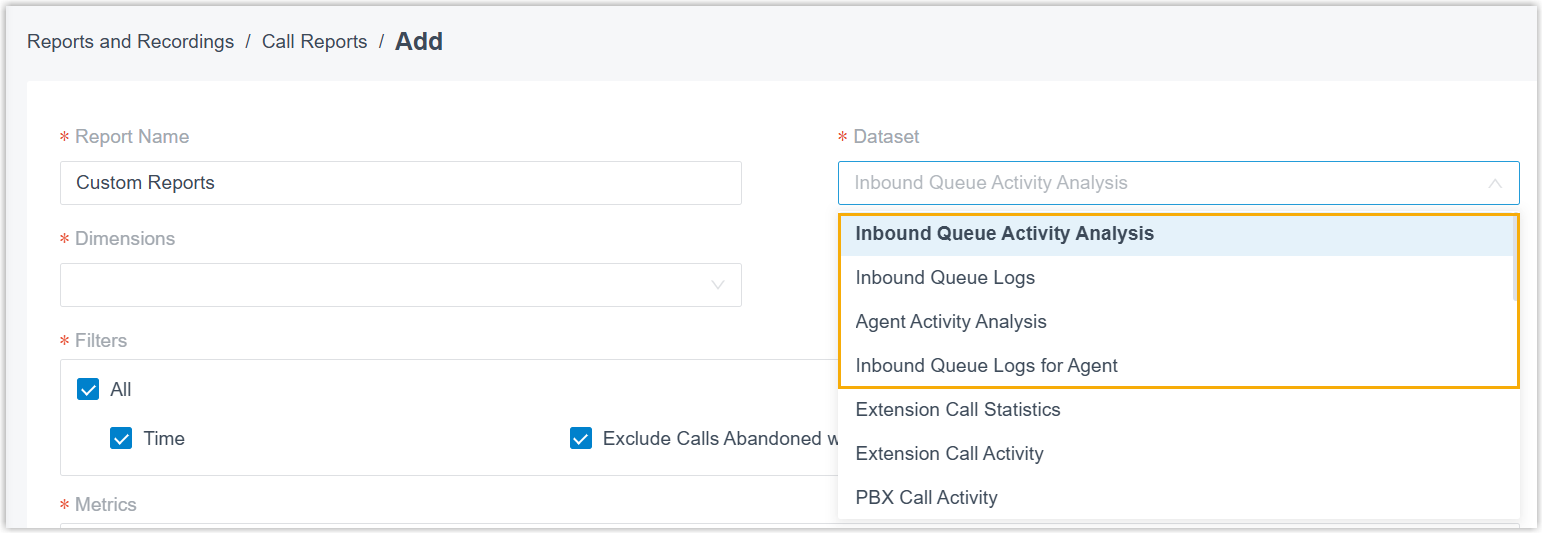Image resolution: width=1543 pixels, height=534 pixels.
Task: Click the Dimensions dropdown chevron
Action: tap(717, 285)
